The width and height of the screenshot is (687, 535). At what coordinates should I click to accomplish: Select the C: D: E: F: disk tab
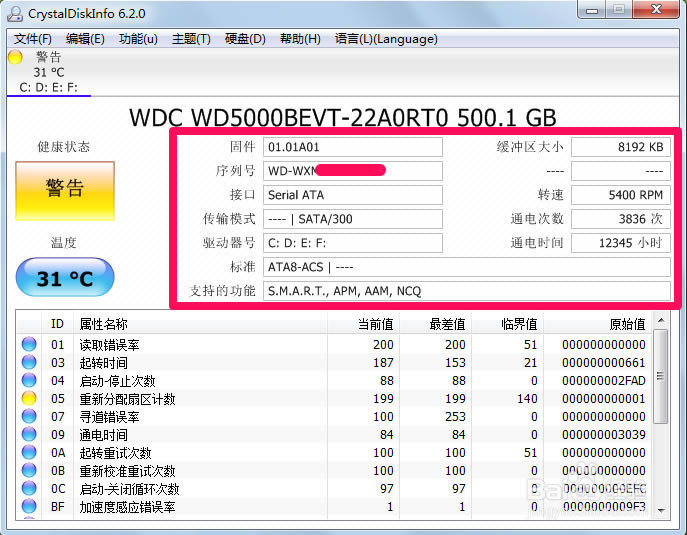(49, 88)
